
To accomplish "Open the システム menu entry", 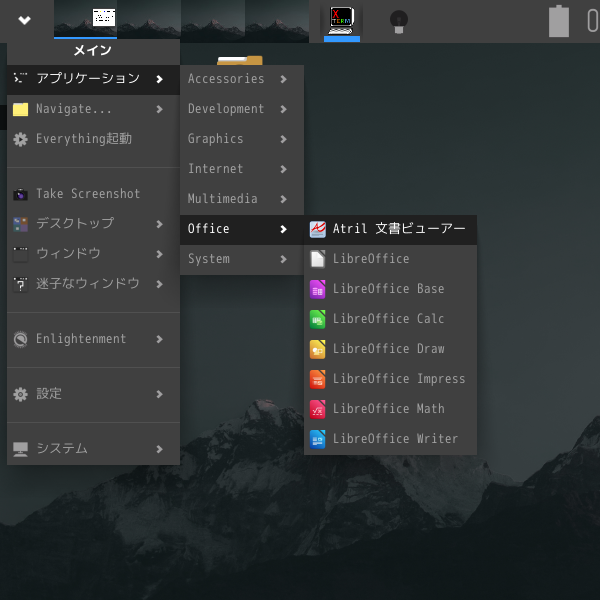I will point(93,449).
